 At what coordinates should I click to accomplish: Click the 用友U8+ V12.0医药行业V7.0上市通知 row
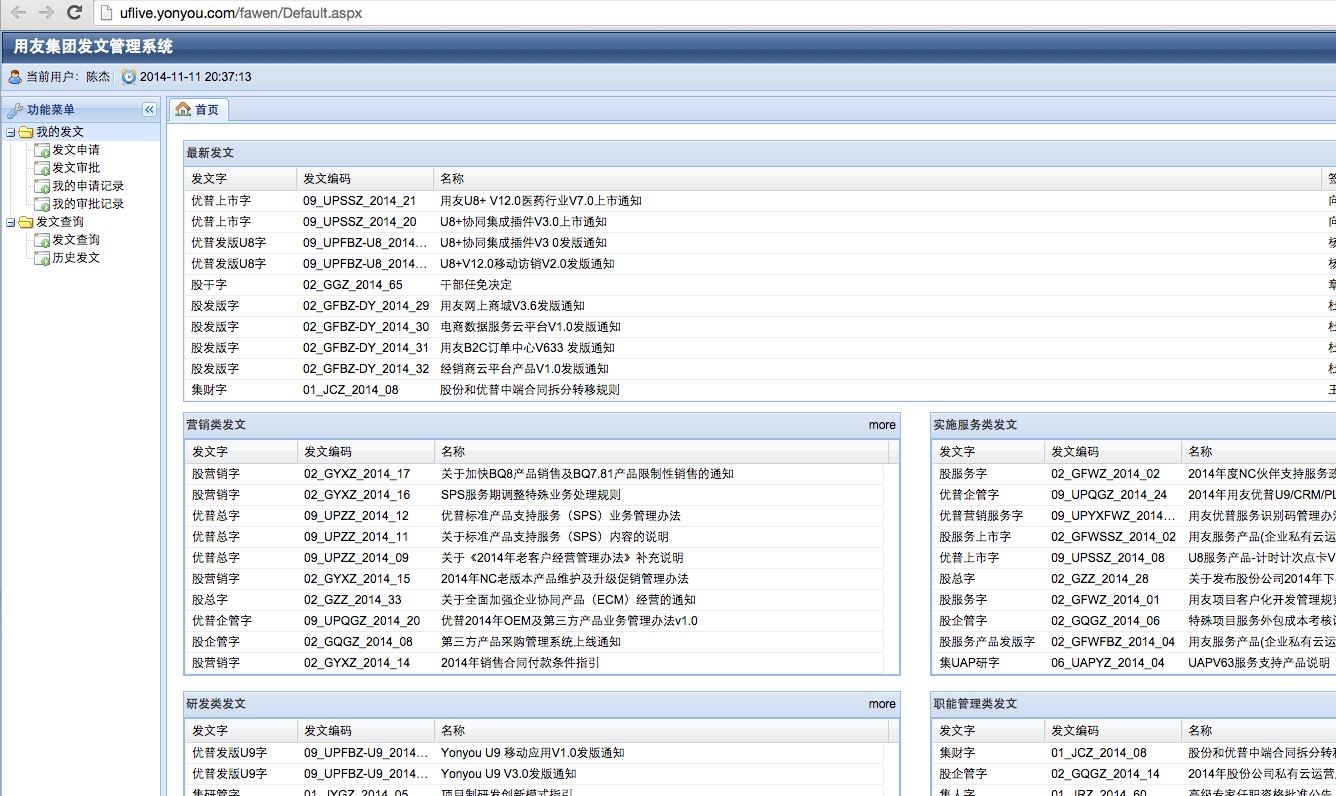pyautogui.click(x=760, y=201)
